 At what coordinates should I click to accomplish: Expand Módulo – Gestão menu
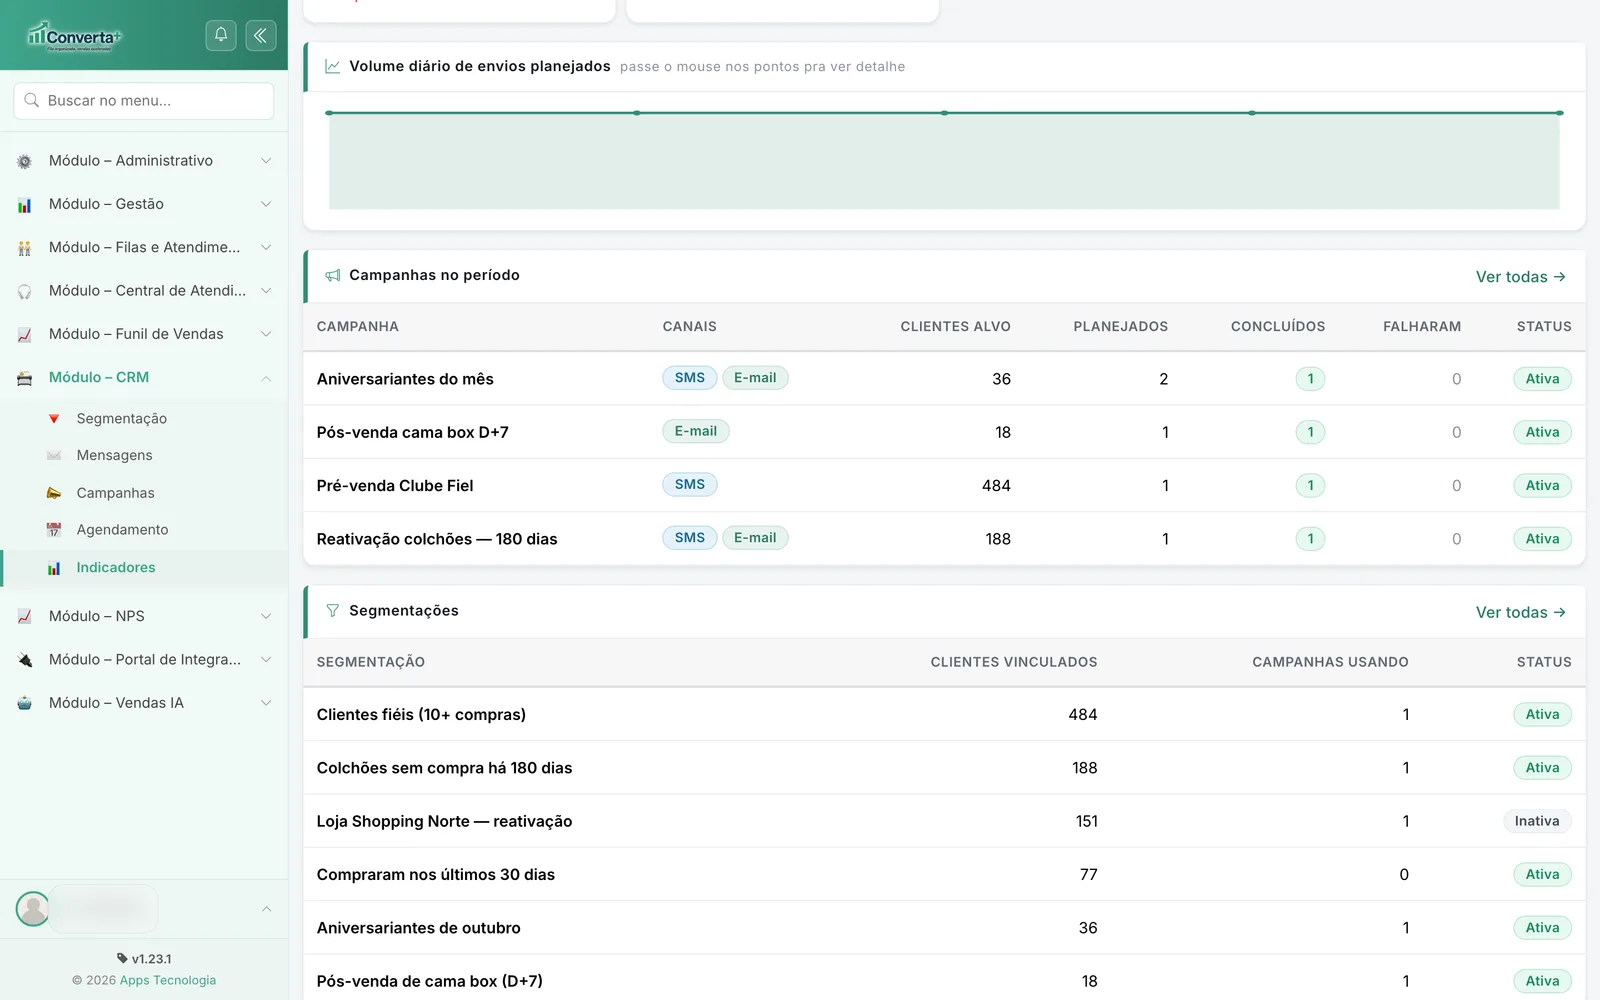pyautogui.click(x=144, y=204)
